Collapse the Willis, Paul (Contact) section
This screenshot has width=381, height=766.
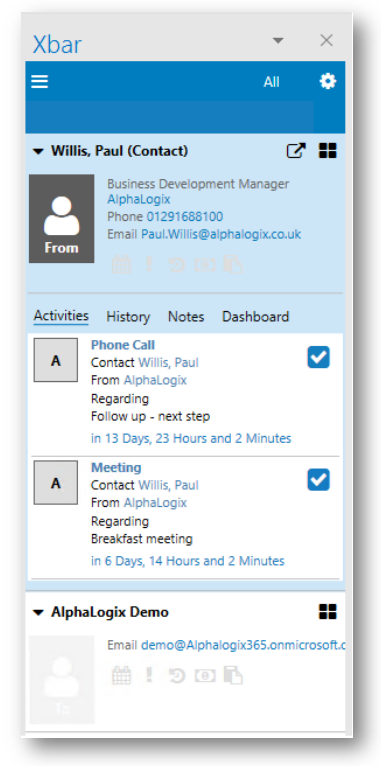click(x=38, y=151)
